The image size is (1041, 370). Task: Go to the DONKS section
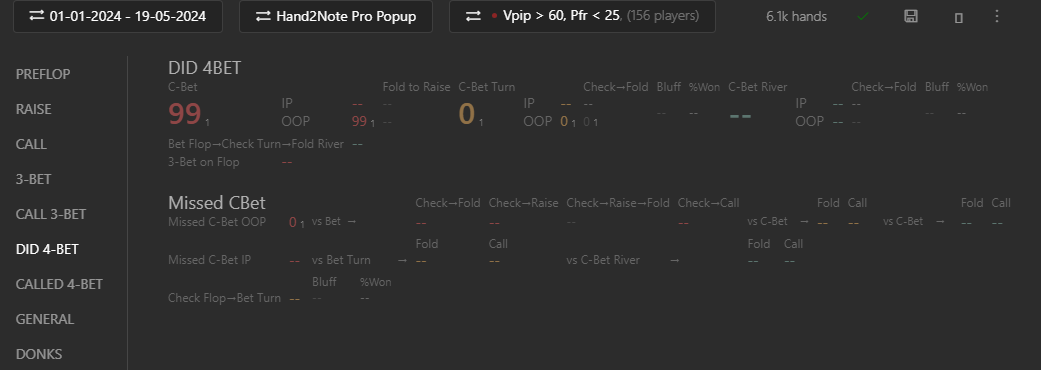click(x=39, y=354)
